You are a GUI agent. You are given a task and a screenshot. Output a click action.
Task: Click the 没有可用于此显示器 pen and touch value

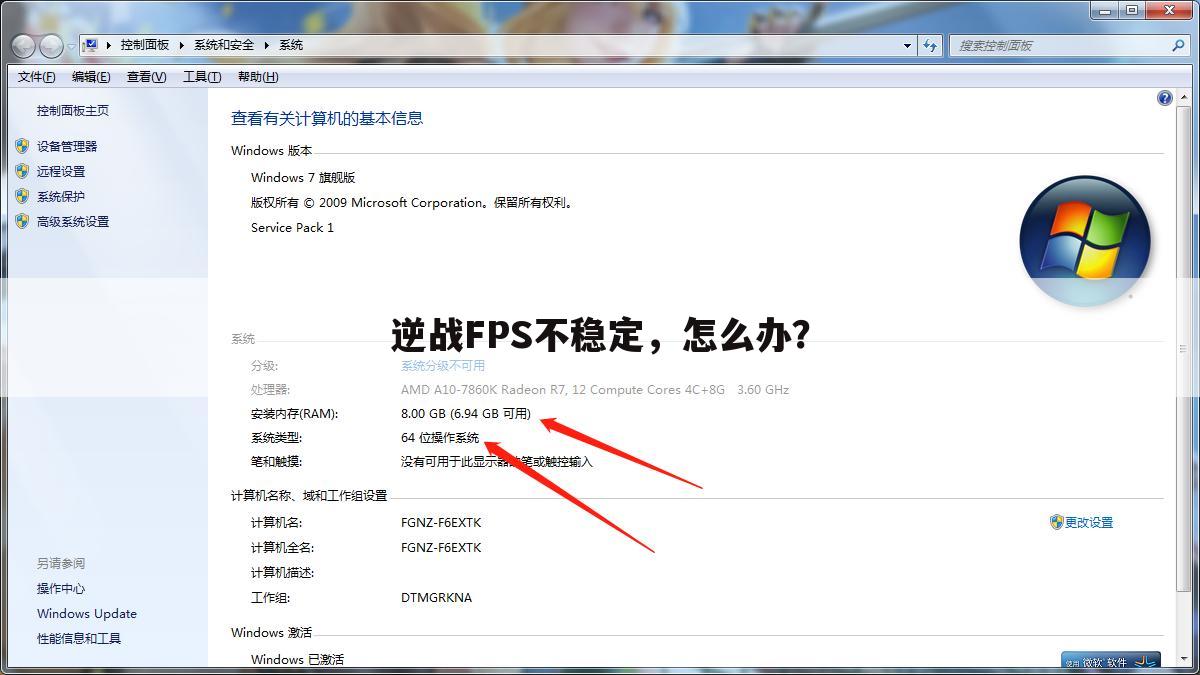coord(497,462)
